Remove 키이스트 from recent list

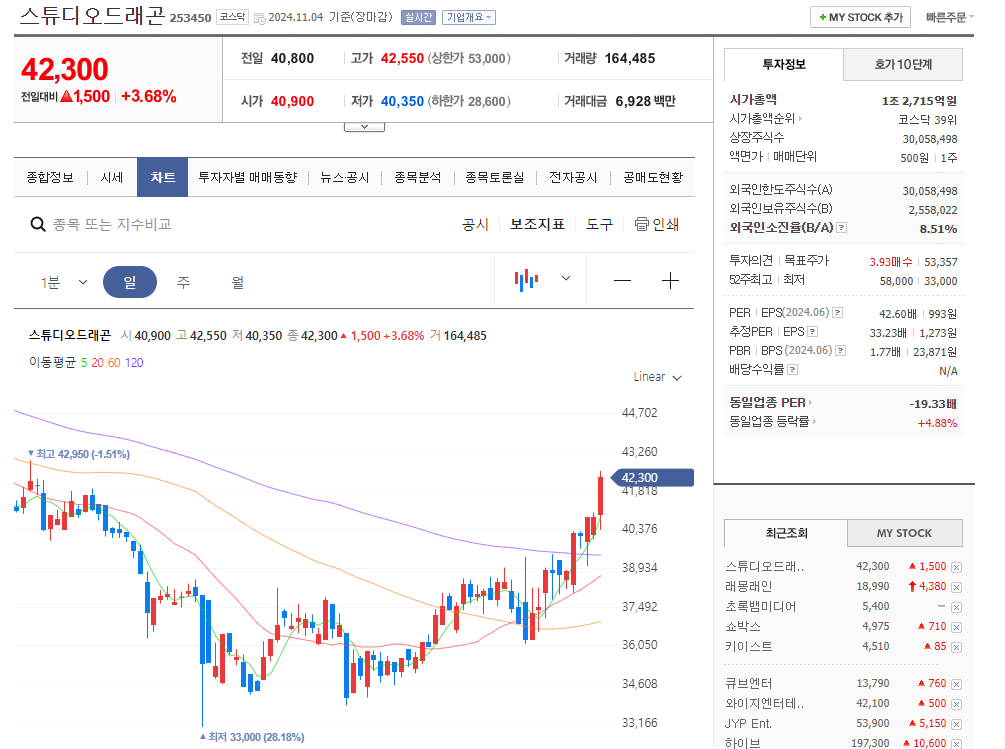(x=956, y=646)
